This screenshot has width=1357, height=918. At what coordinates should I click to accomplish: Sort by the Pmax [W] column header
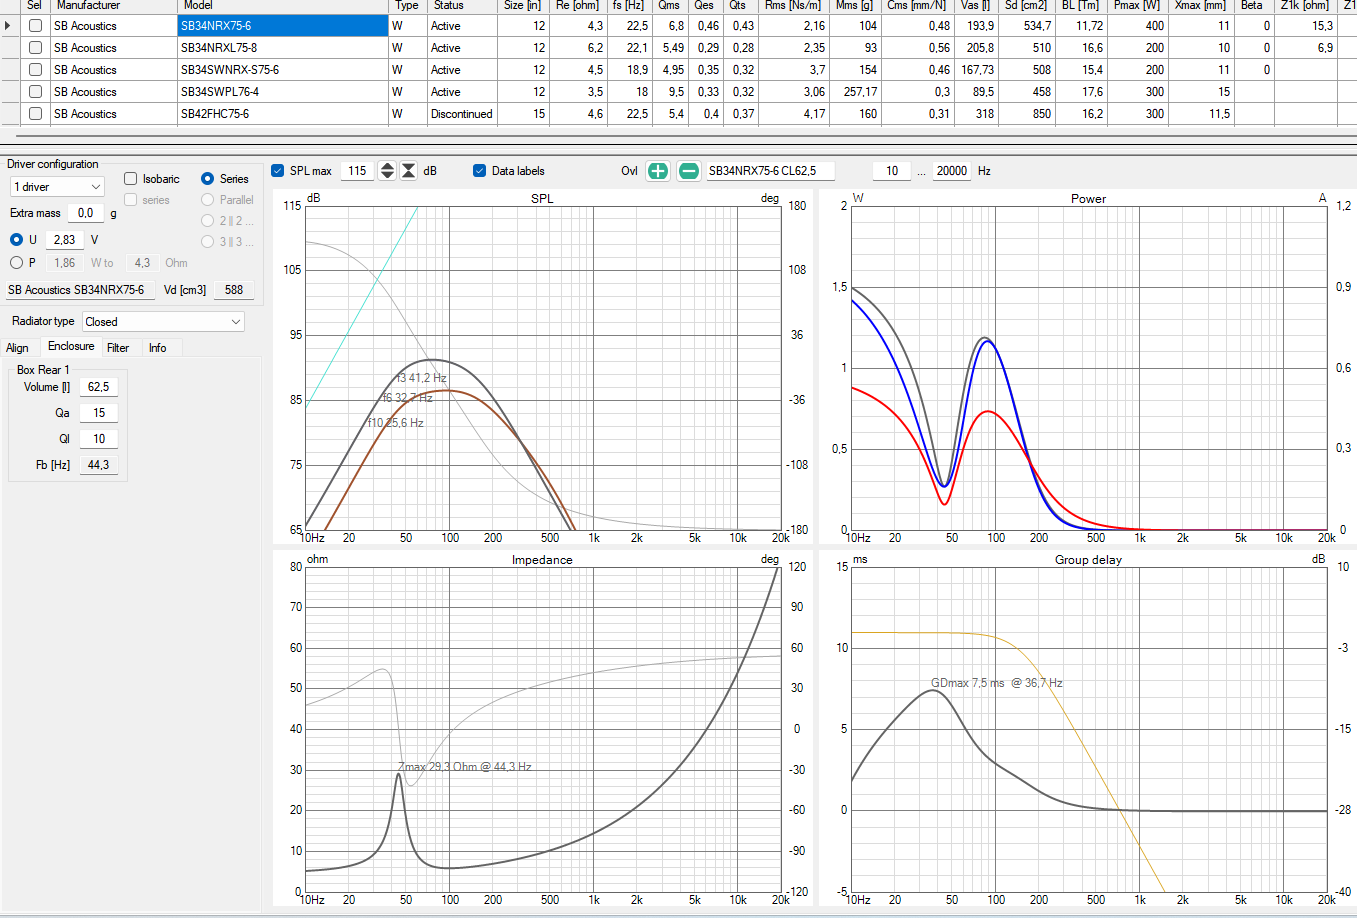point(1139,5)
